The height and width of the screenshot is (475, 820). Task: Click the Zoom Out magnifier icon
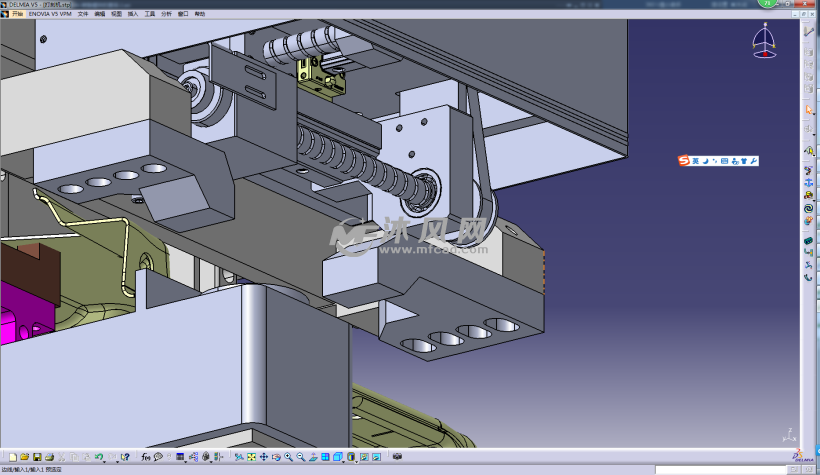click(x=300, y=457)
